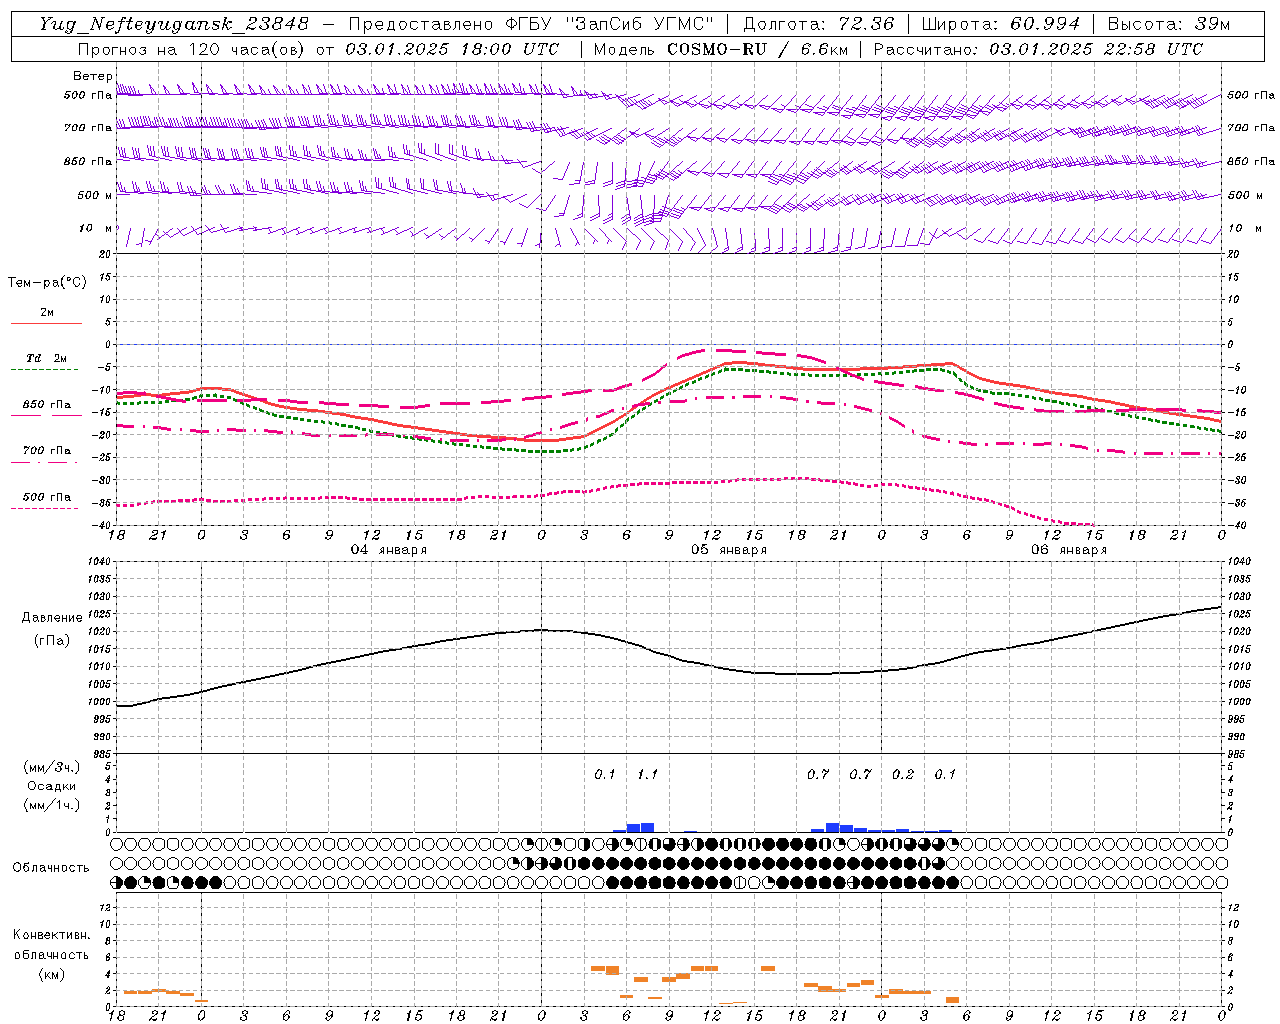Image resolution: width=1280 pixels, height=1024 pixels.
Task: Click the Ветер panel label
Action: click(93, 76)
